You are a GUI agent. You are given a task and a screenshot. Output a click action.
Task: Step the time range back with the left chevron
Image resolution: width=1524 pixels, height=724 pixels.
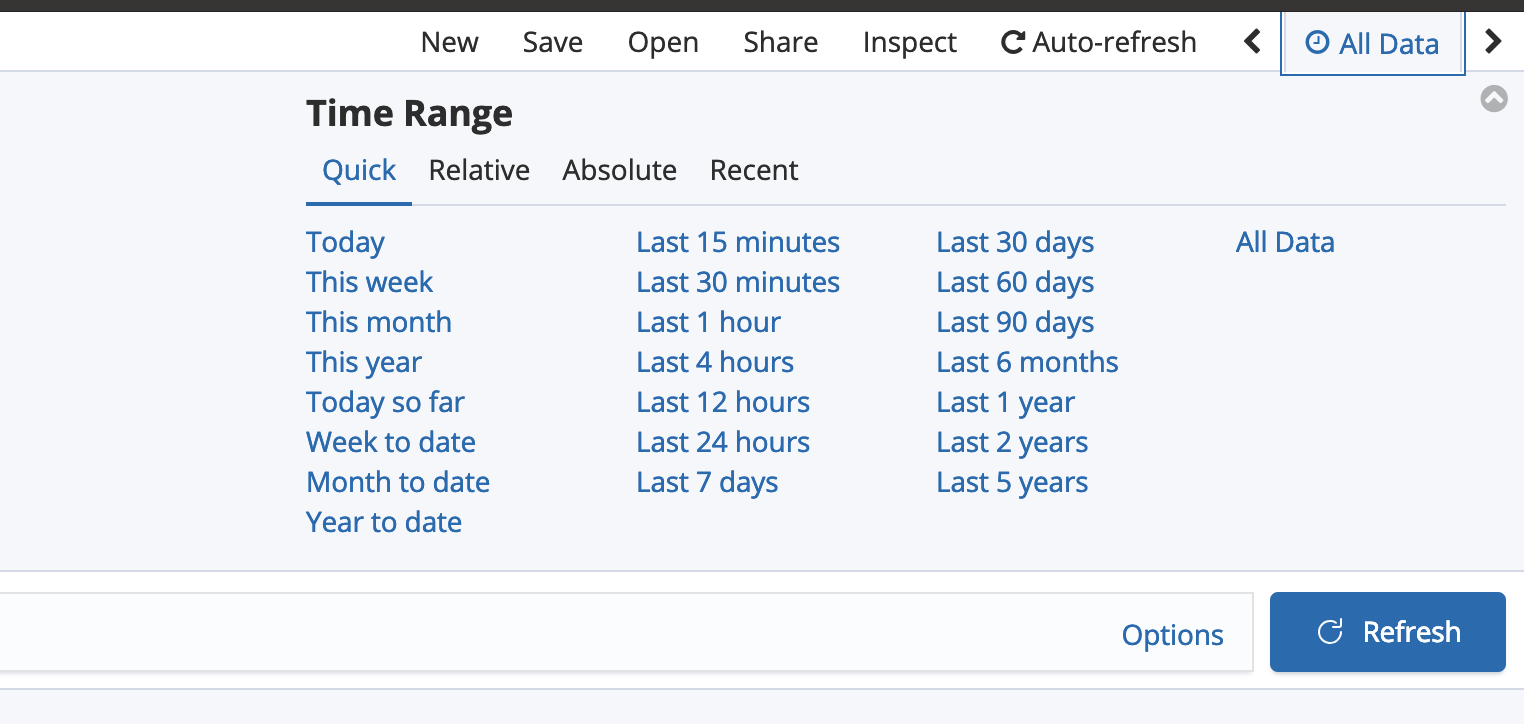point(1252,42)
